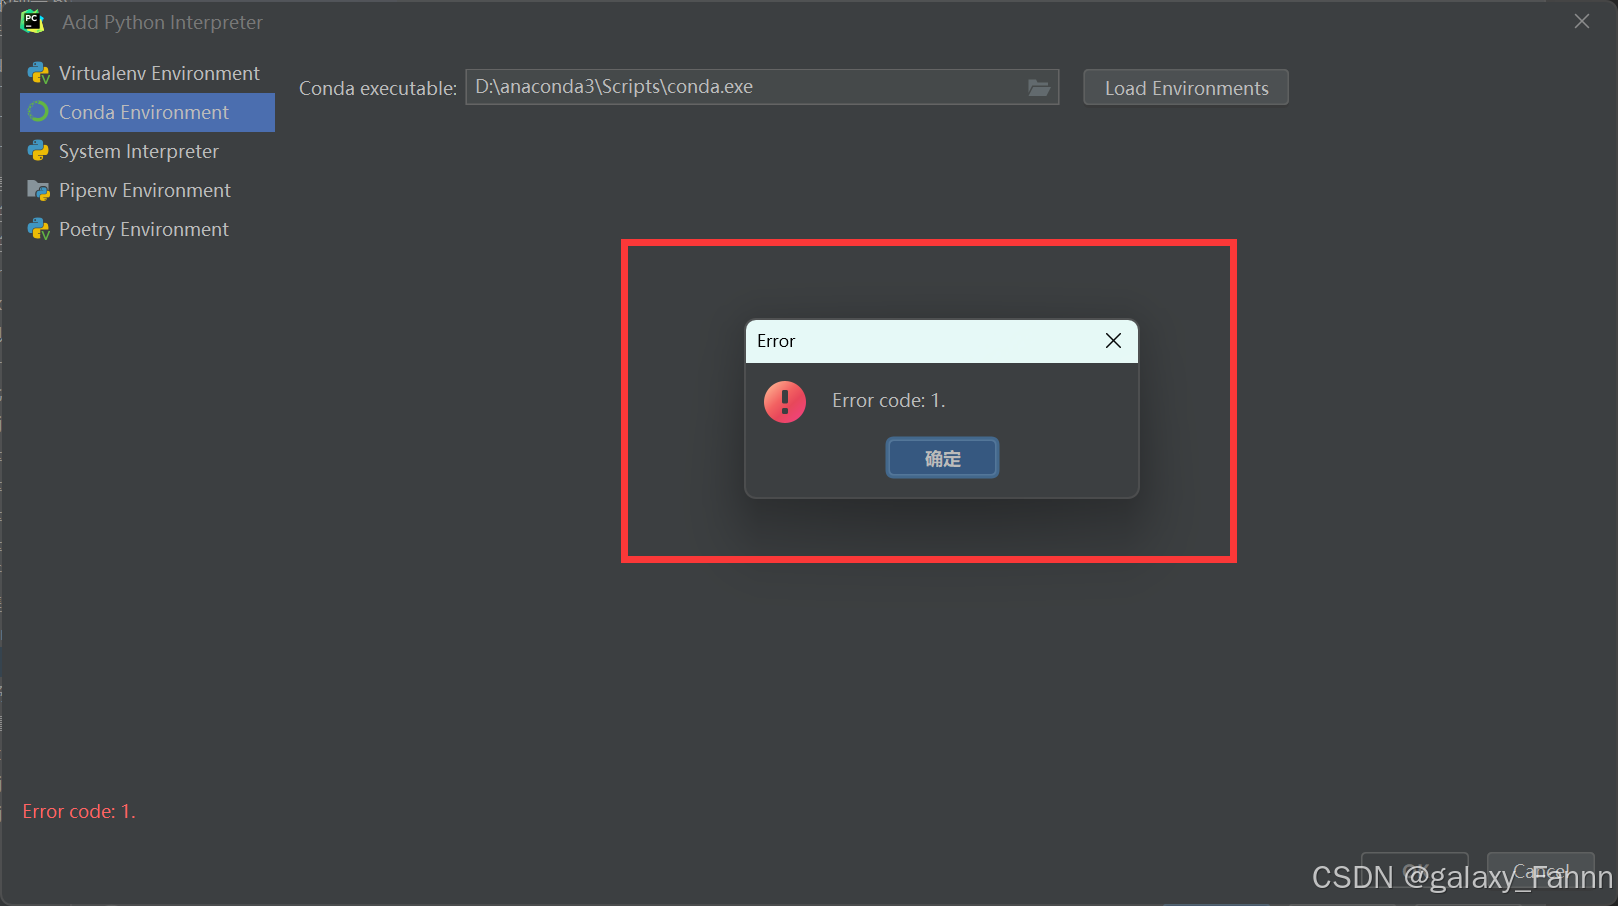Switch to System Interpreter option
The height and width of the screenshot is (906, 1618).
[x=138, y=151]
